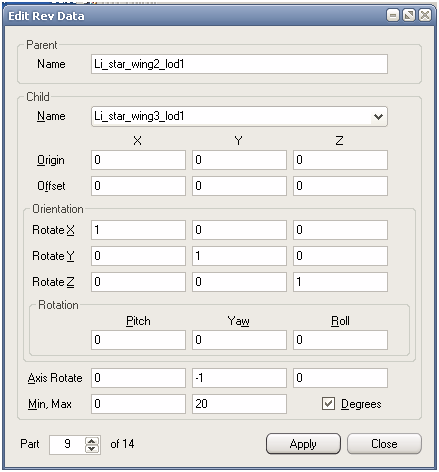Edit the Rotate X first value field
The height and width of the screenshot is (472, 439).
[138, 230]
